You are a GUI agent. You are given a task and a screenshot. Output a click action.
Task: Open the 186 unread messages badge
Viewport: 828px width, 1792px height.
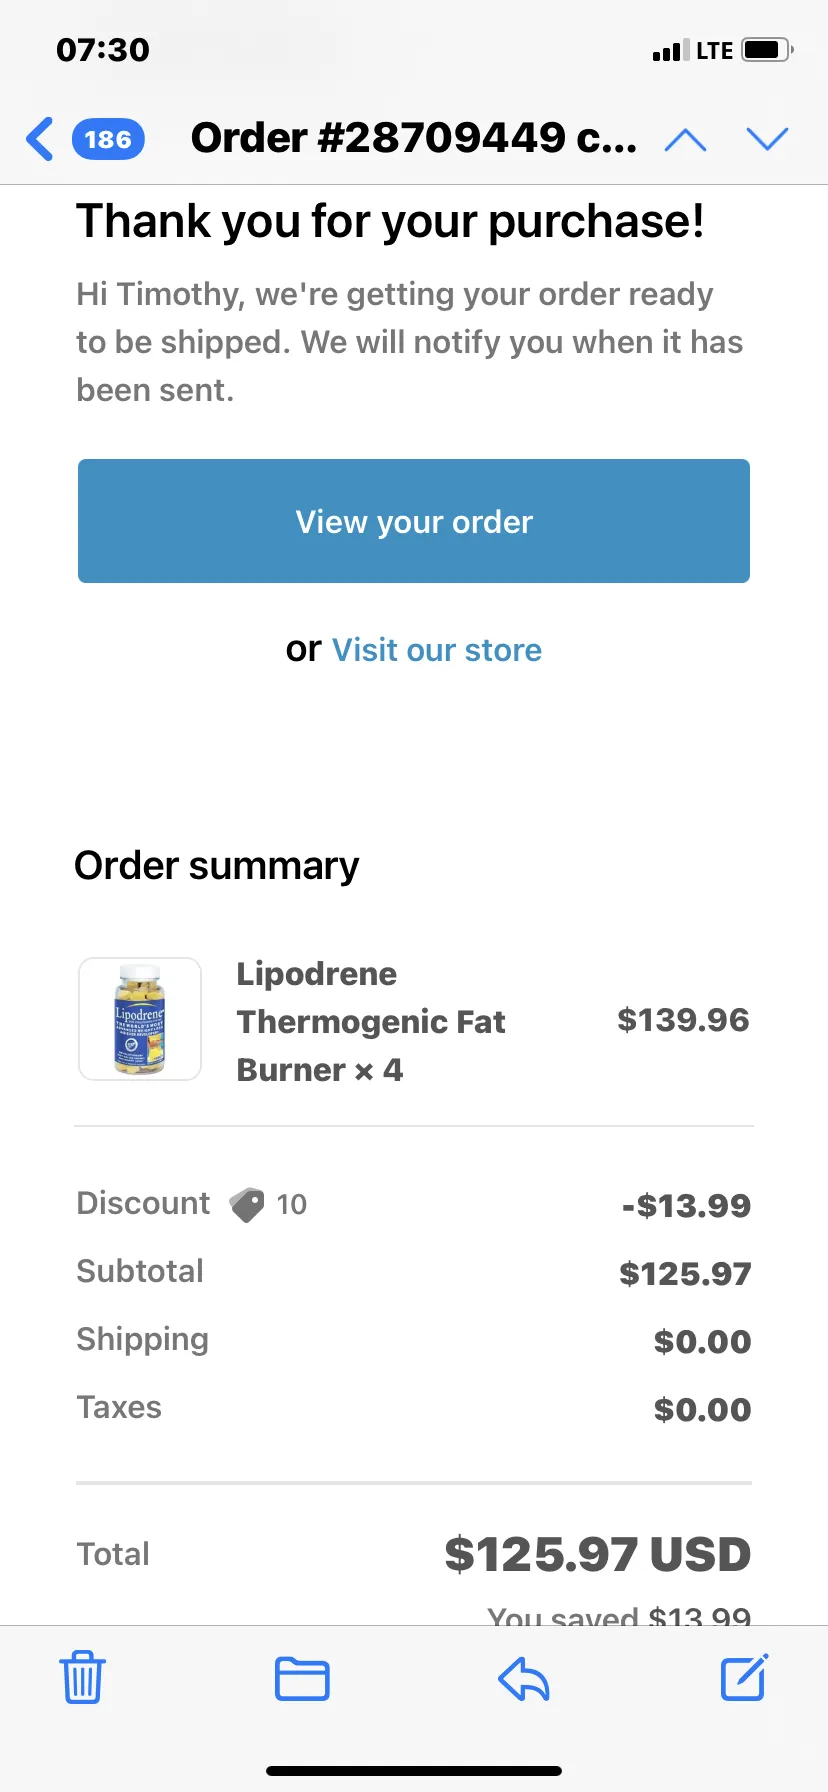tap(108, 139)
